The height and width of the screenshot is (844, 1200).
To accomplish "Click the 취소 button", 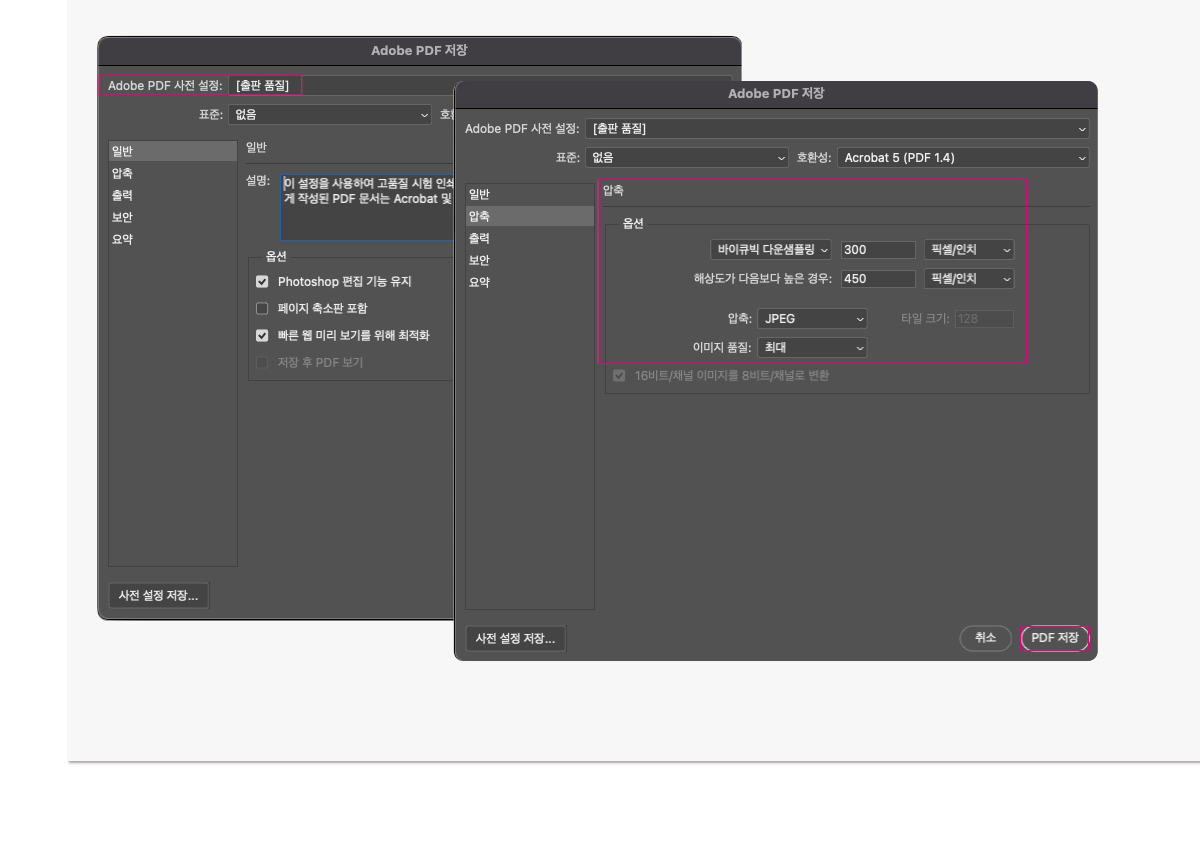I will coord(985,638).
